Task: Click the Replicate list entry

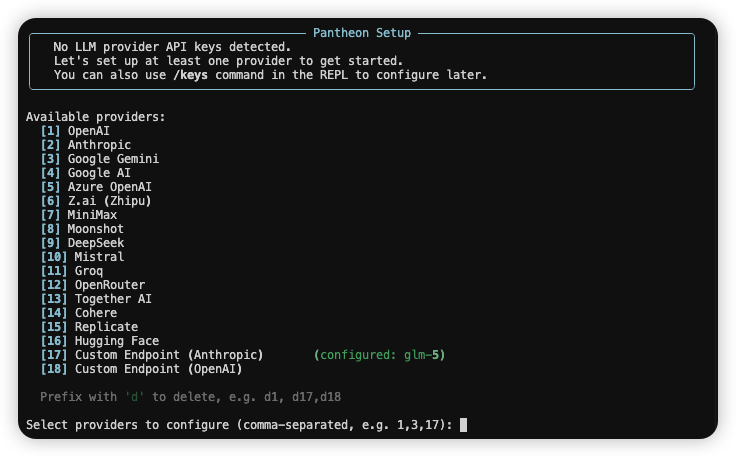Action: tap(107, 327)
